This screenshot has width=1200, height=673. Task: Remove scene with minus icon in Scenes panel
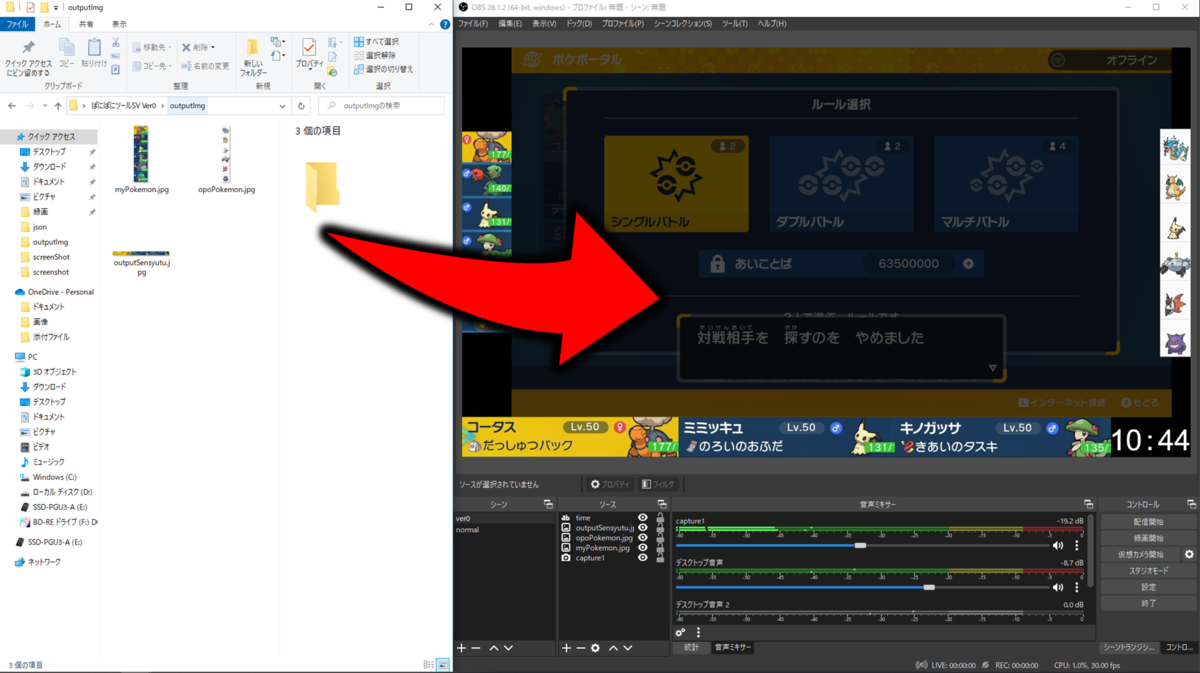coord(476,648)
